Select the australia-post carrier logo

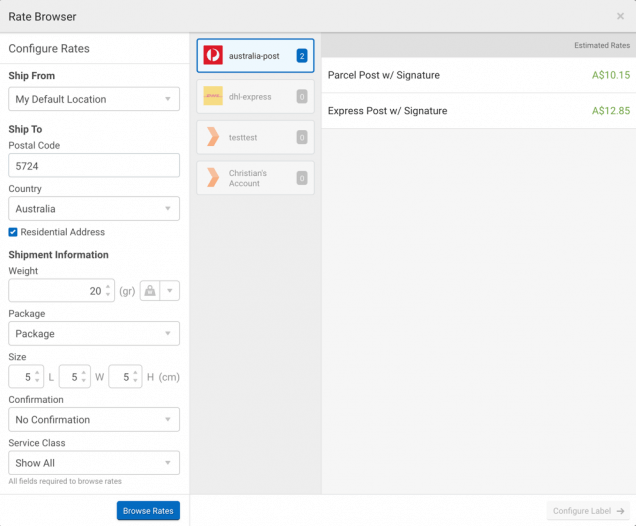point(213,55)
